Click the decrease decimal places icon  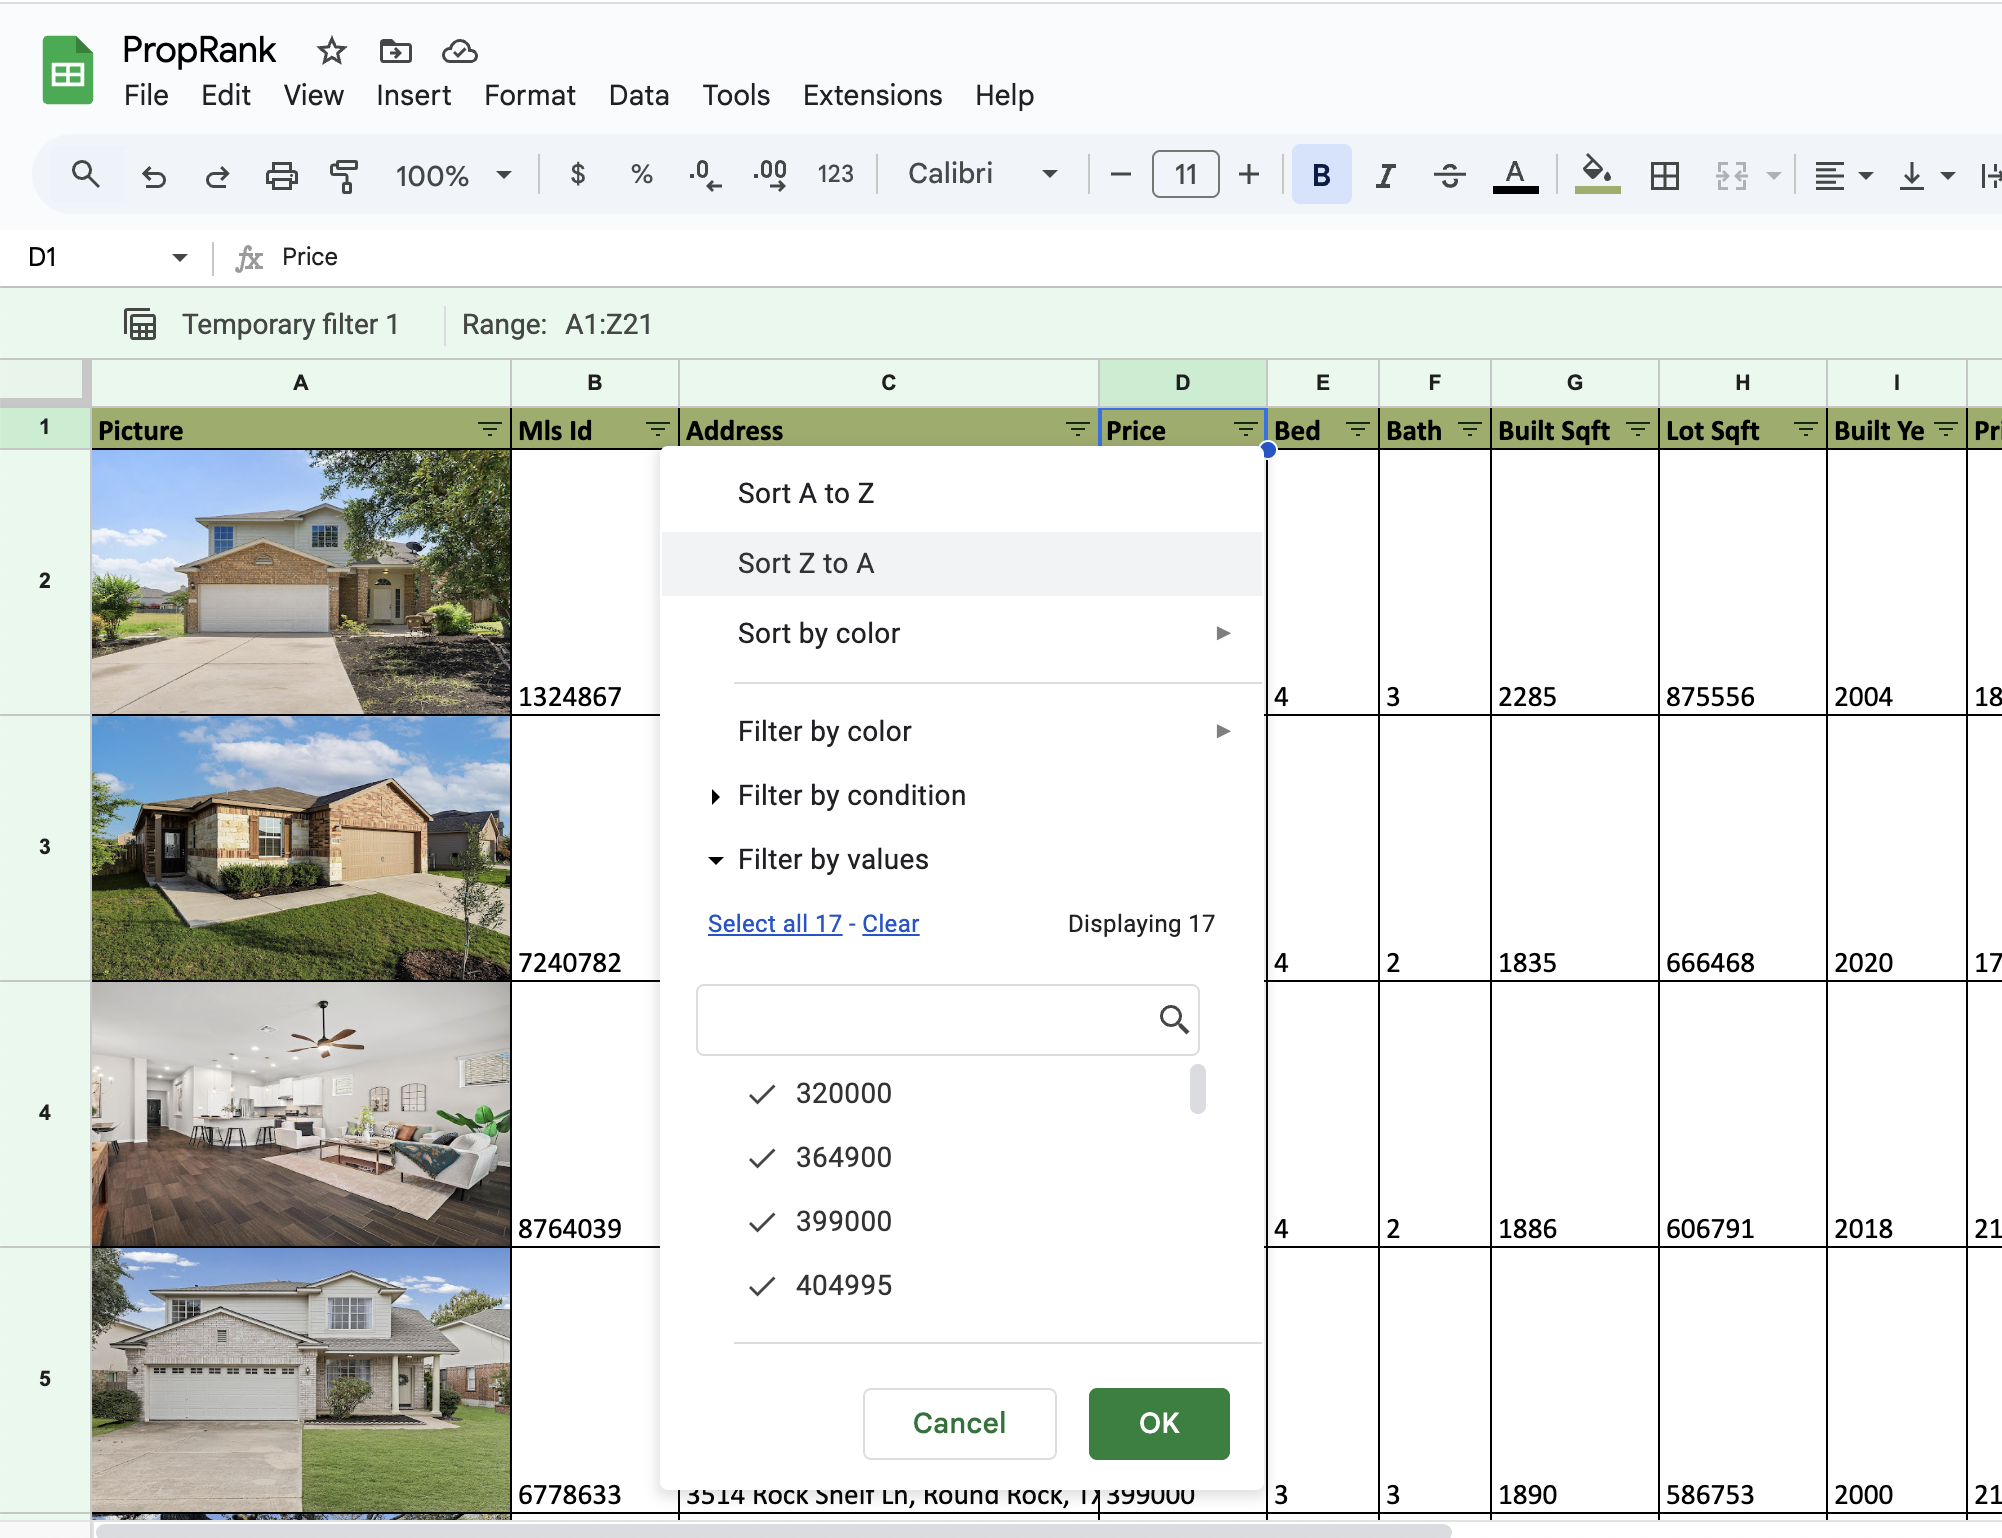coord(706,174)
